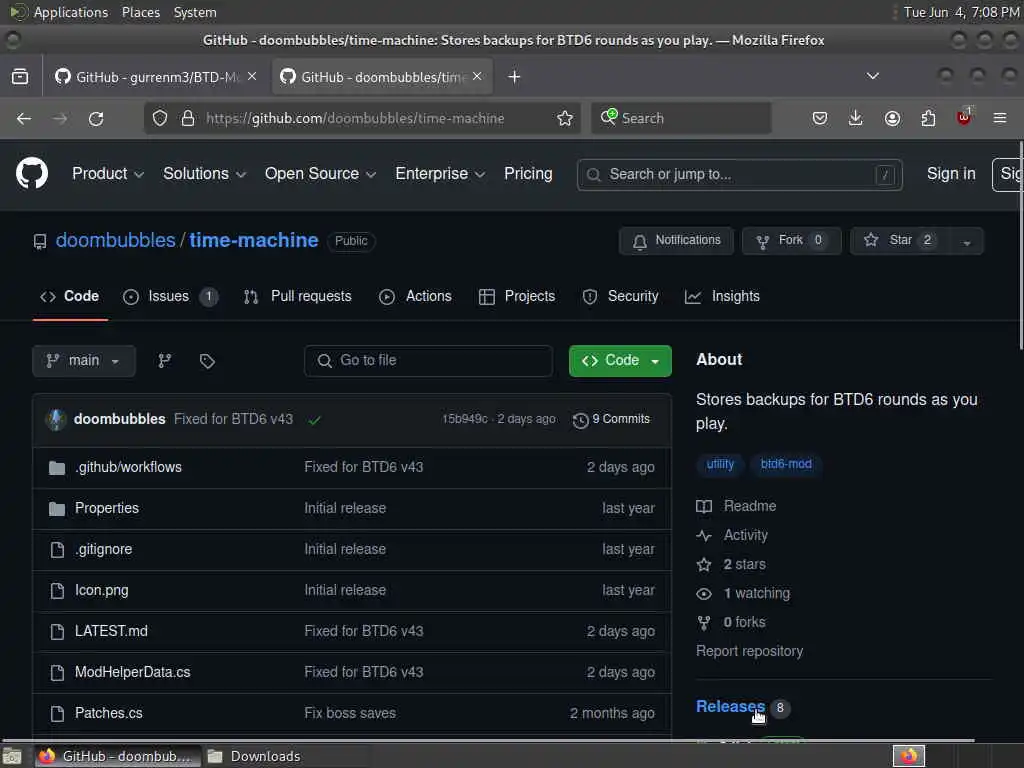Open the tracking protection shield icon
Image resolution: width=1024 pixels, height=768 pixels.
(x=160, y=118)
